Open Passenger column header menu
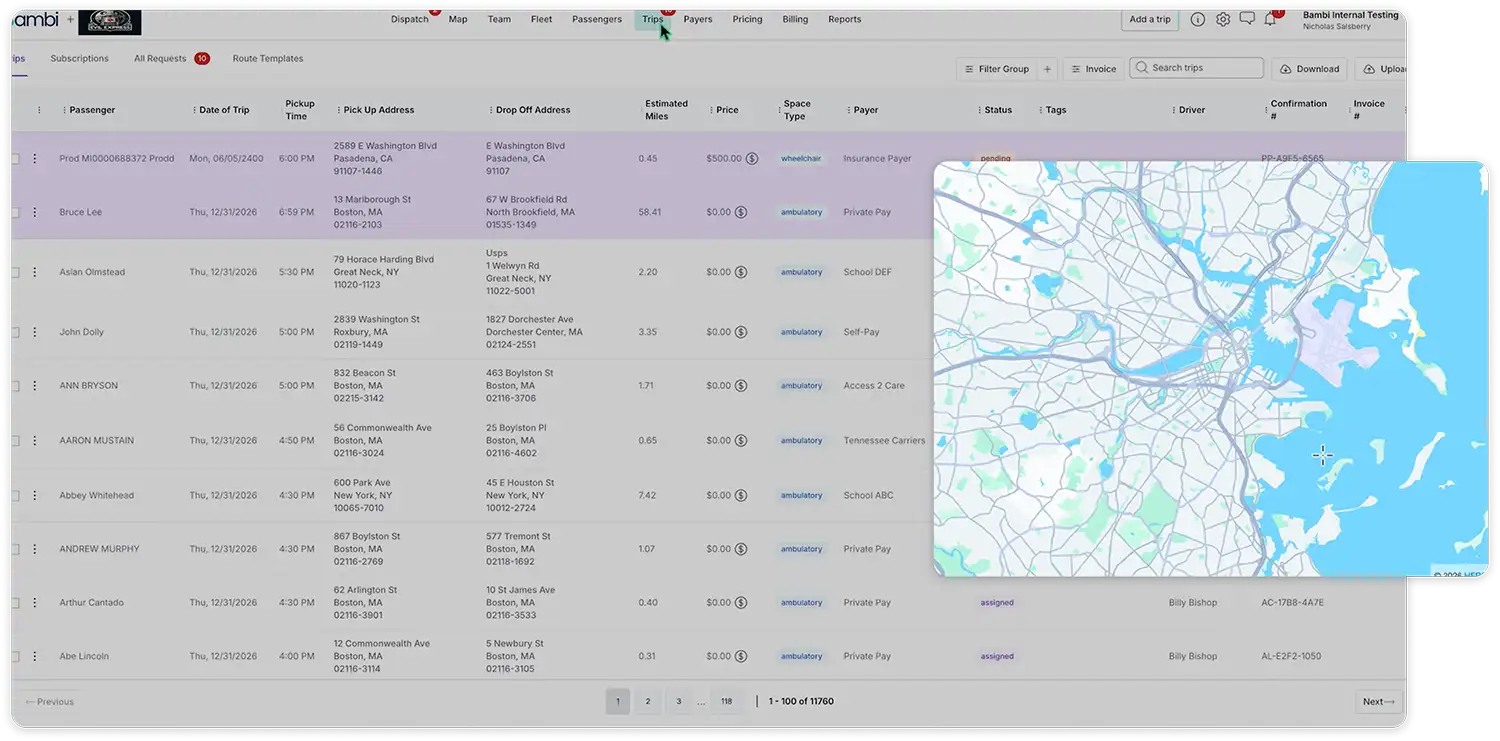 (x=64, y=110)
